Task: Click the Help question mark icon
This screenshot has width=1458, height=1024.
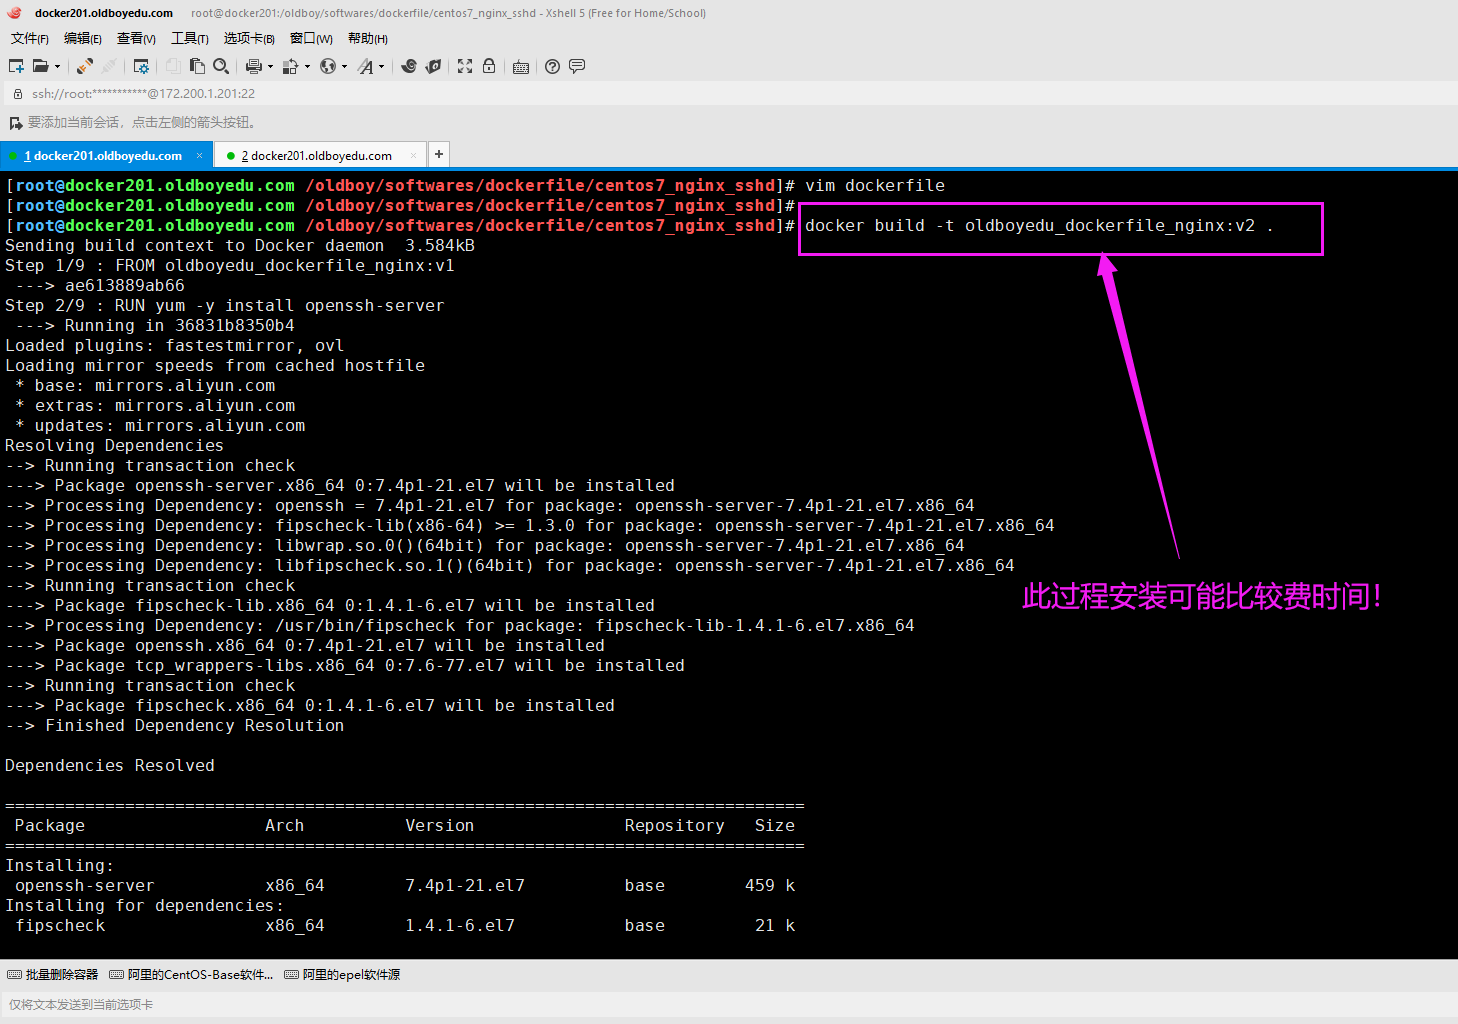Action: point(552,66)
